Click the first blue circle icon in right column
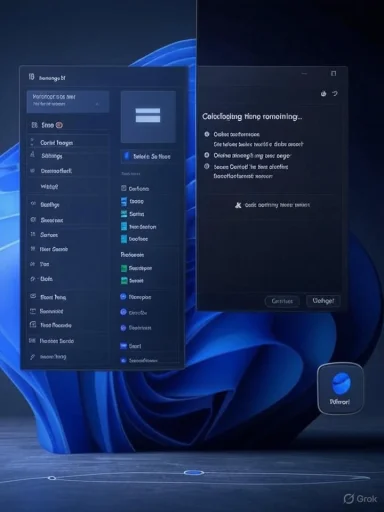The image size is (384, 512). [x=123, y=296]
